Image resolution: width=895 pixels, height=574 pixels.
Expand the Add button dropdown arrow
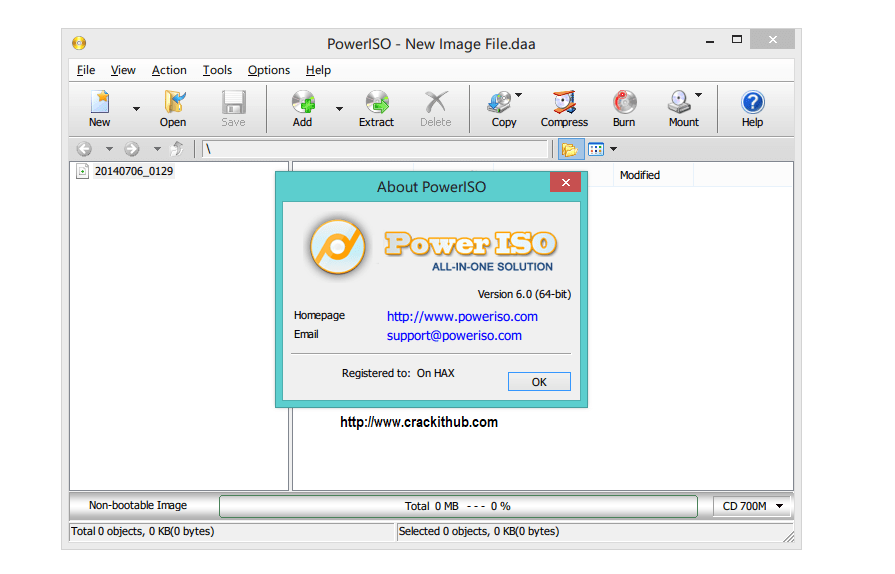339,108
